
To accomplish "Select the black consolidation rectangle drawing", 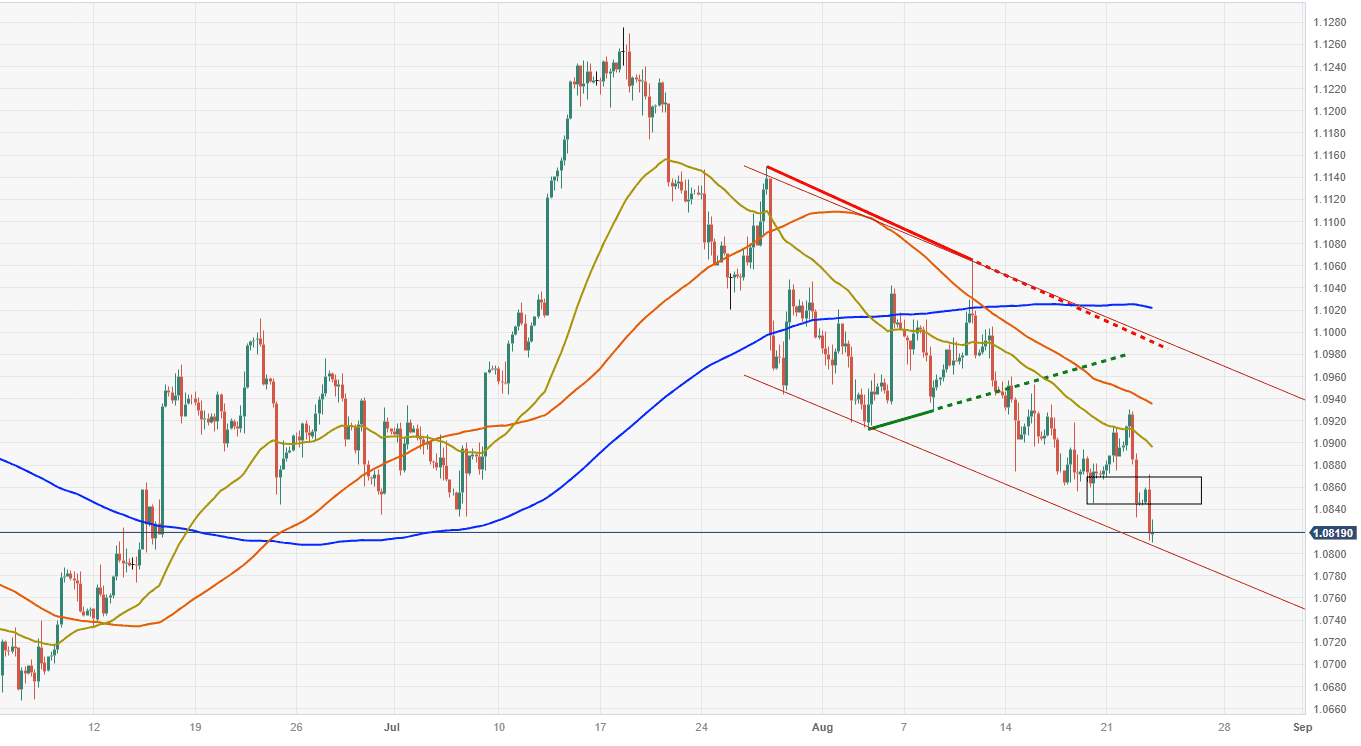I will click(1143, 490).
